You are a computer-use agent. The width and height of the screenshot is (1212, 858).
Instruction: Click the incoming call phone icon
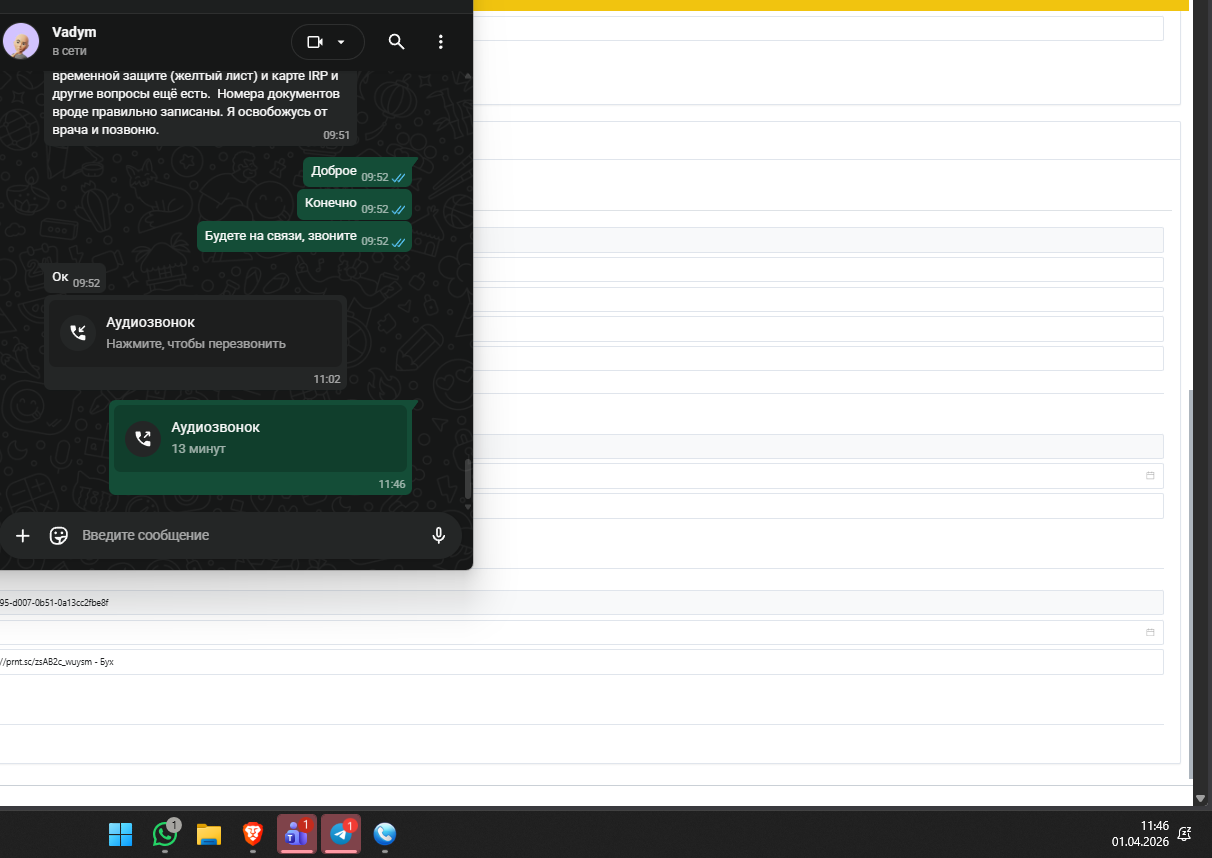click(77, 333)
